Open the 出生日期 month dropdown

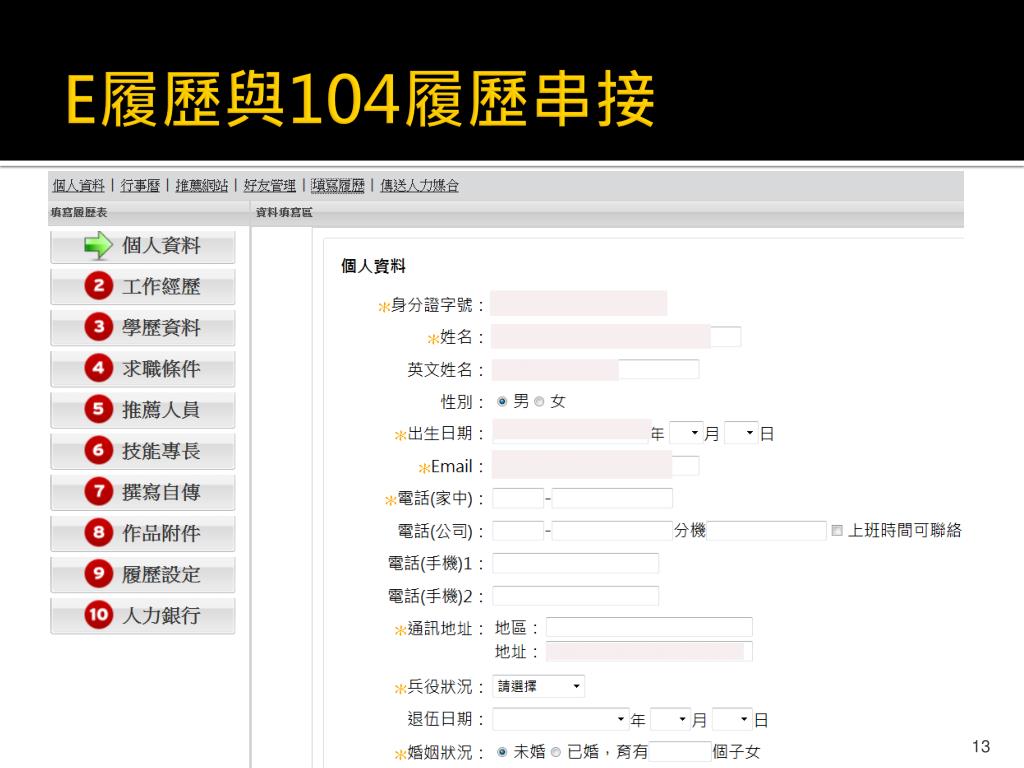coord(686,433)
